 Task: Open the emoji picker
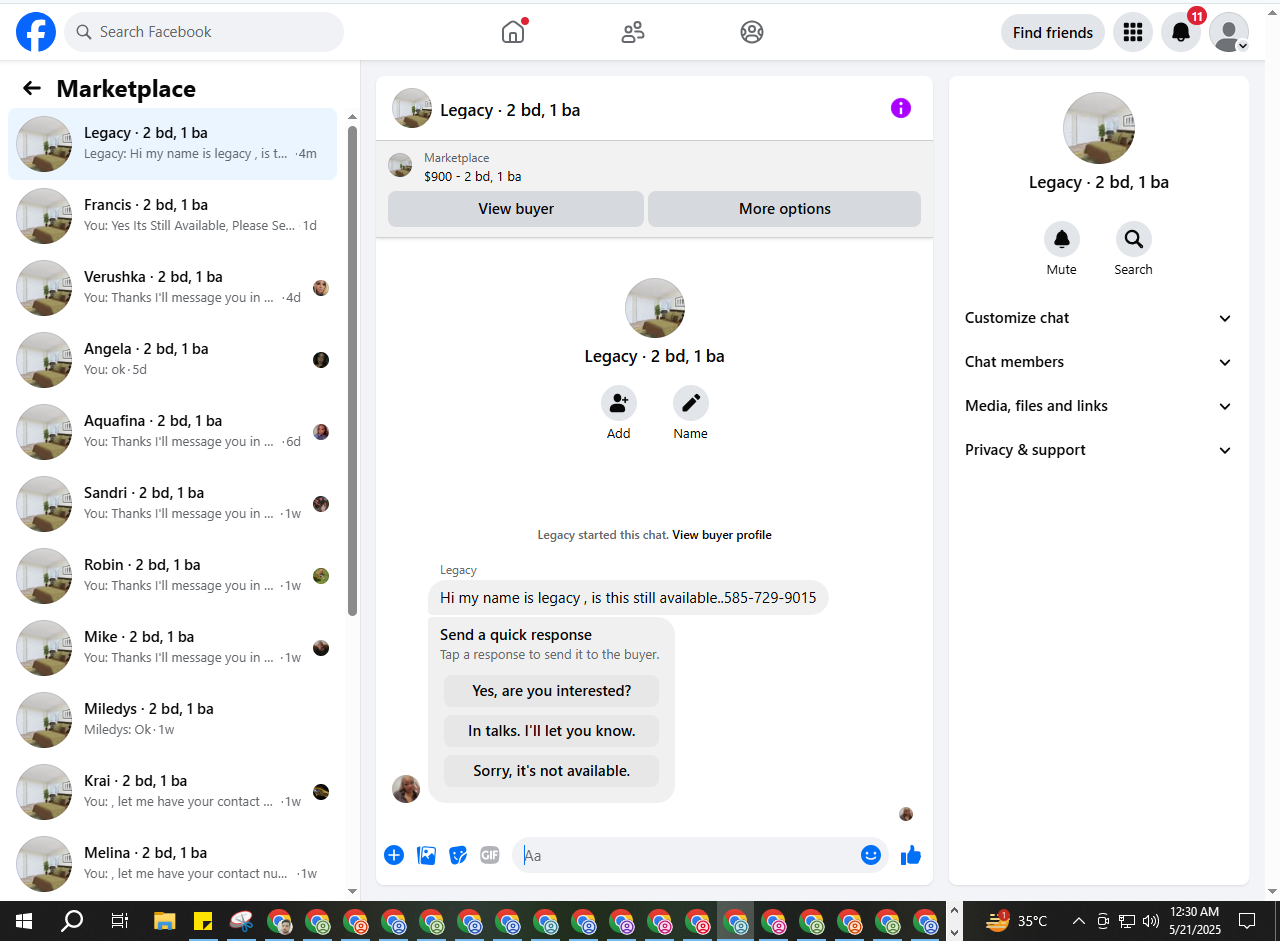[x=871, y=855]
